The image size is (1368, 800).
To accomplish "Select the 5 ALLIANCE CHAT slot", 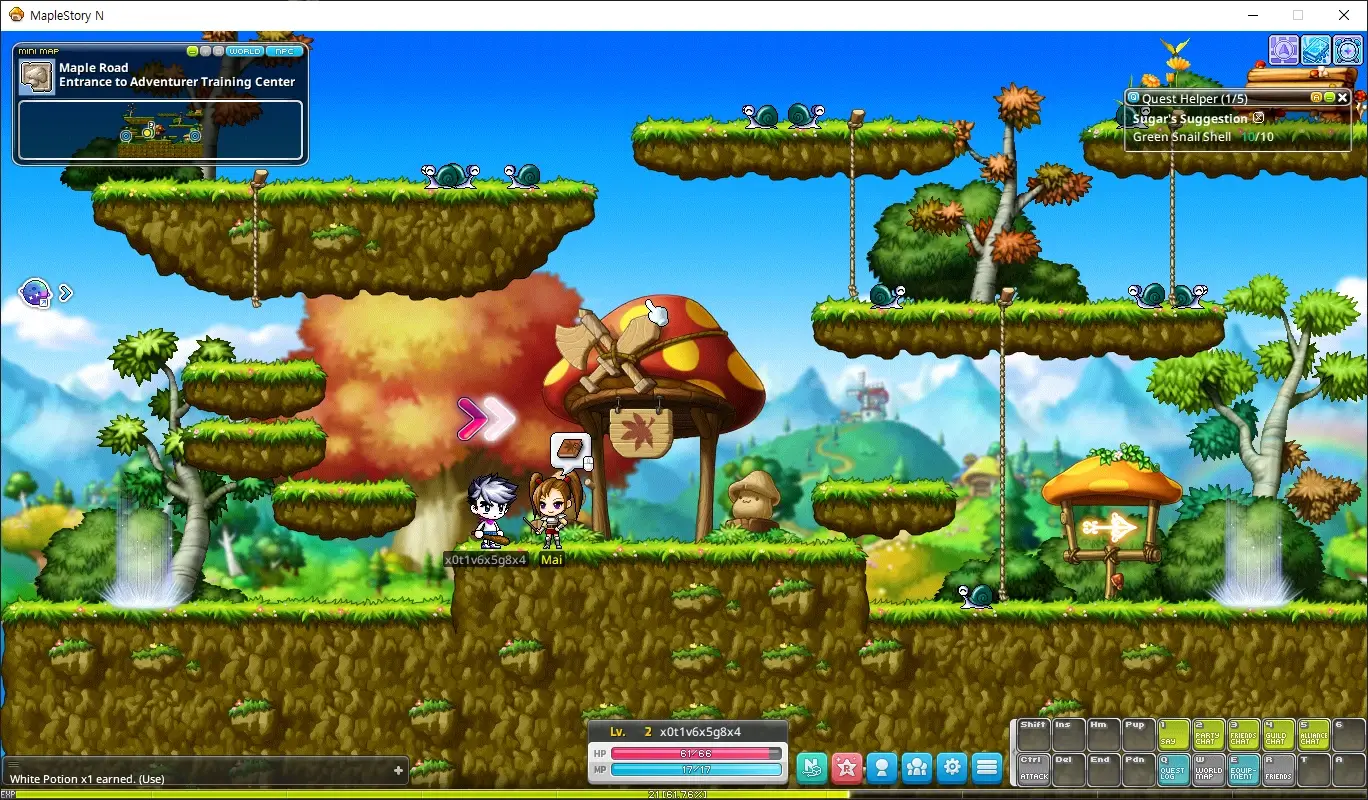I will [1314, 735].
